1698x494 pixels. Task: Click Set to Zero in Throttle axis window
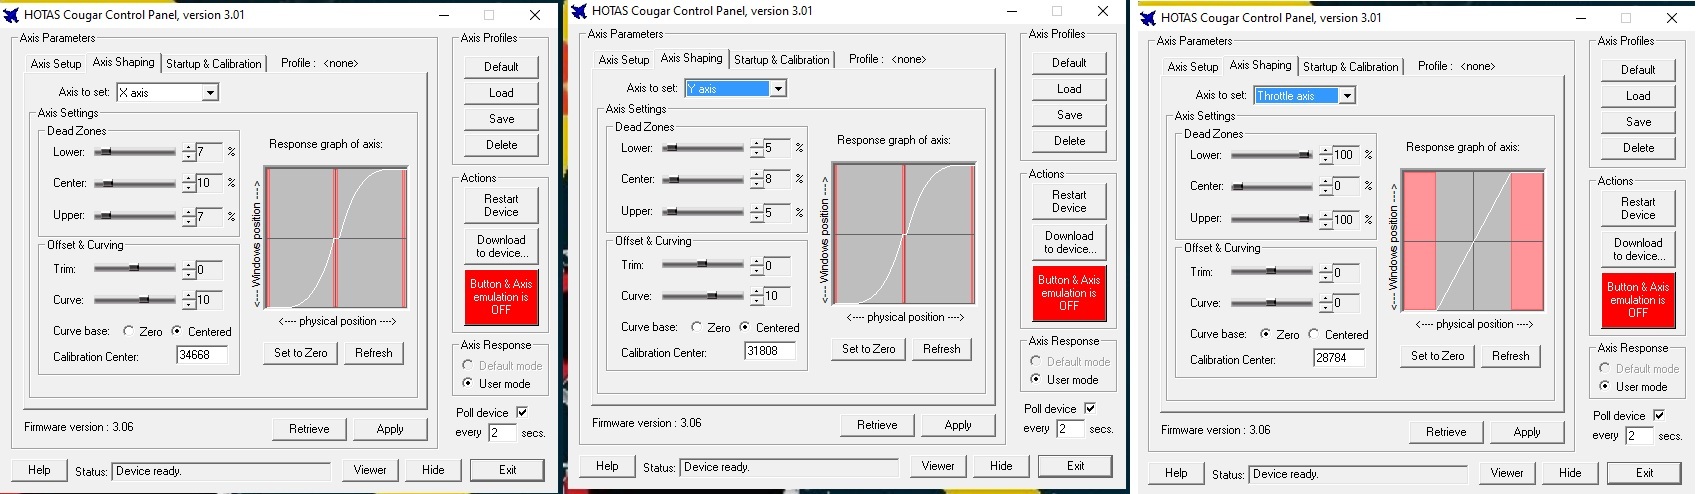[1438, 356]
